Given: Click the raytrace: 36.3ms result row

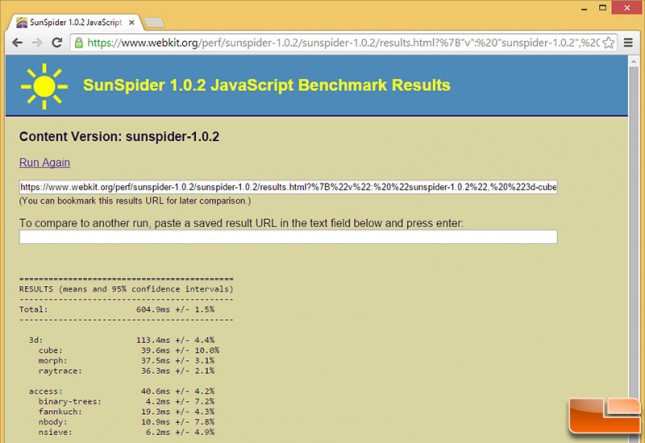Looking at the screenshot, I should 126,371.
